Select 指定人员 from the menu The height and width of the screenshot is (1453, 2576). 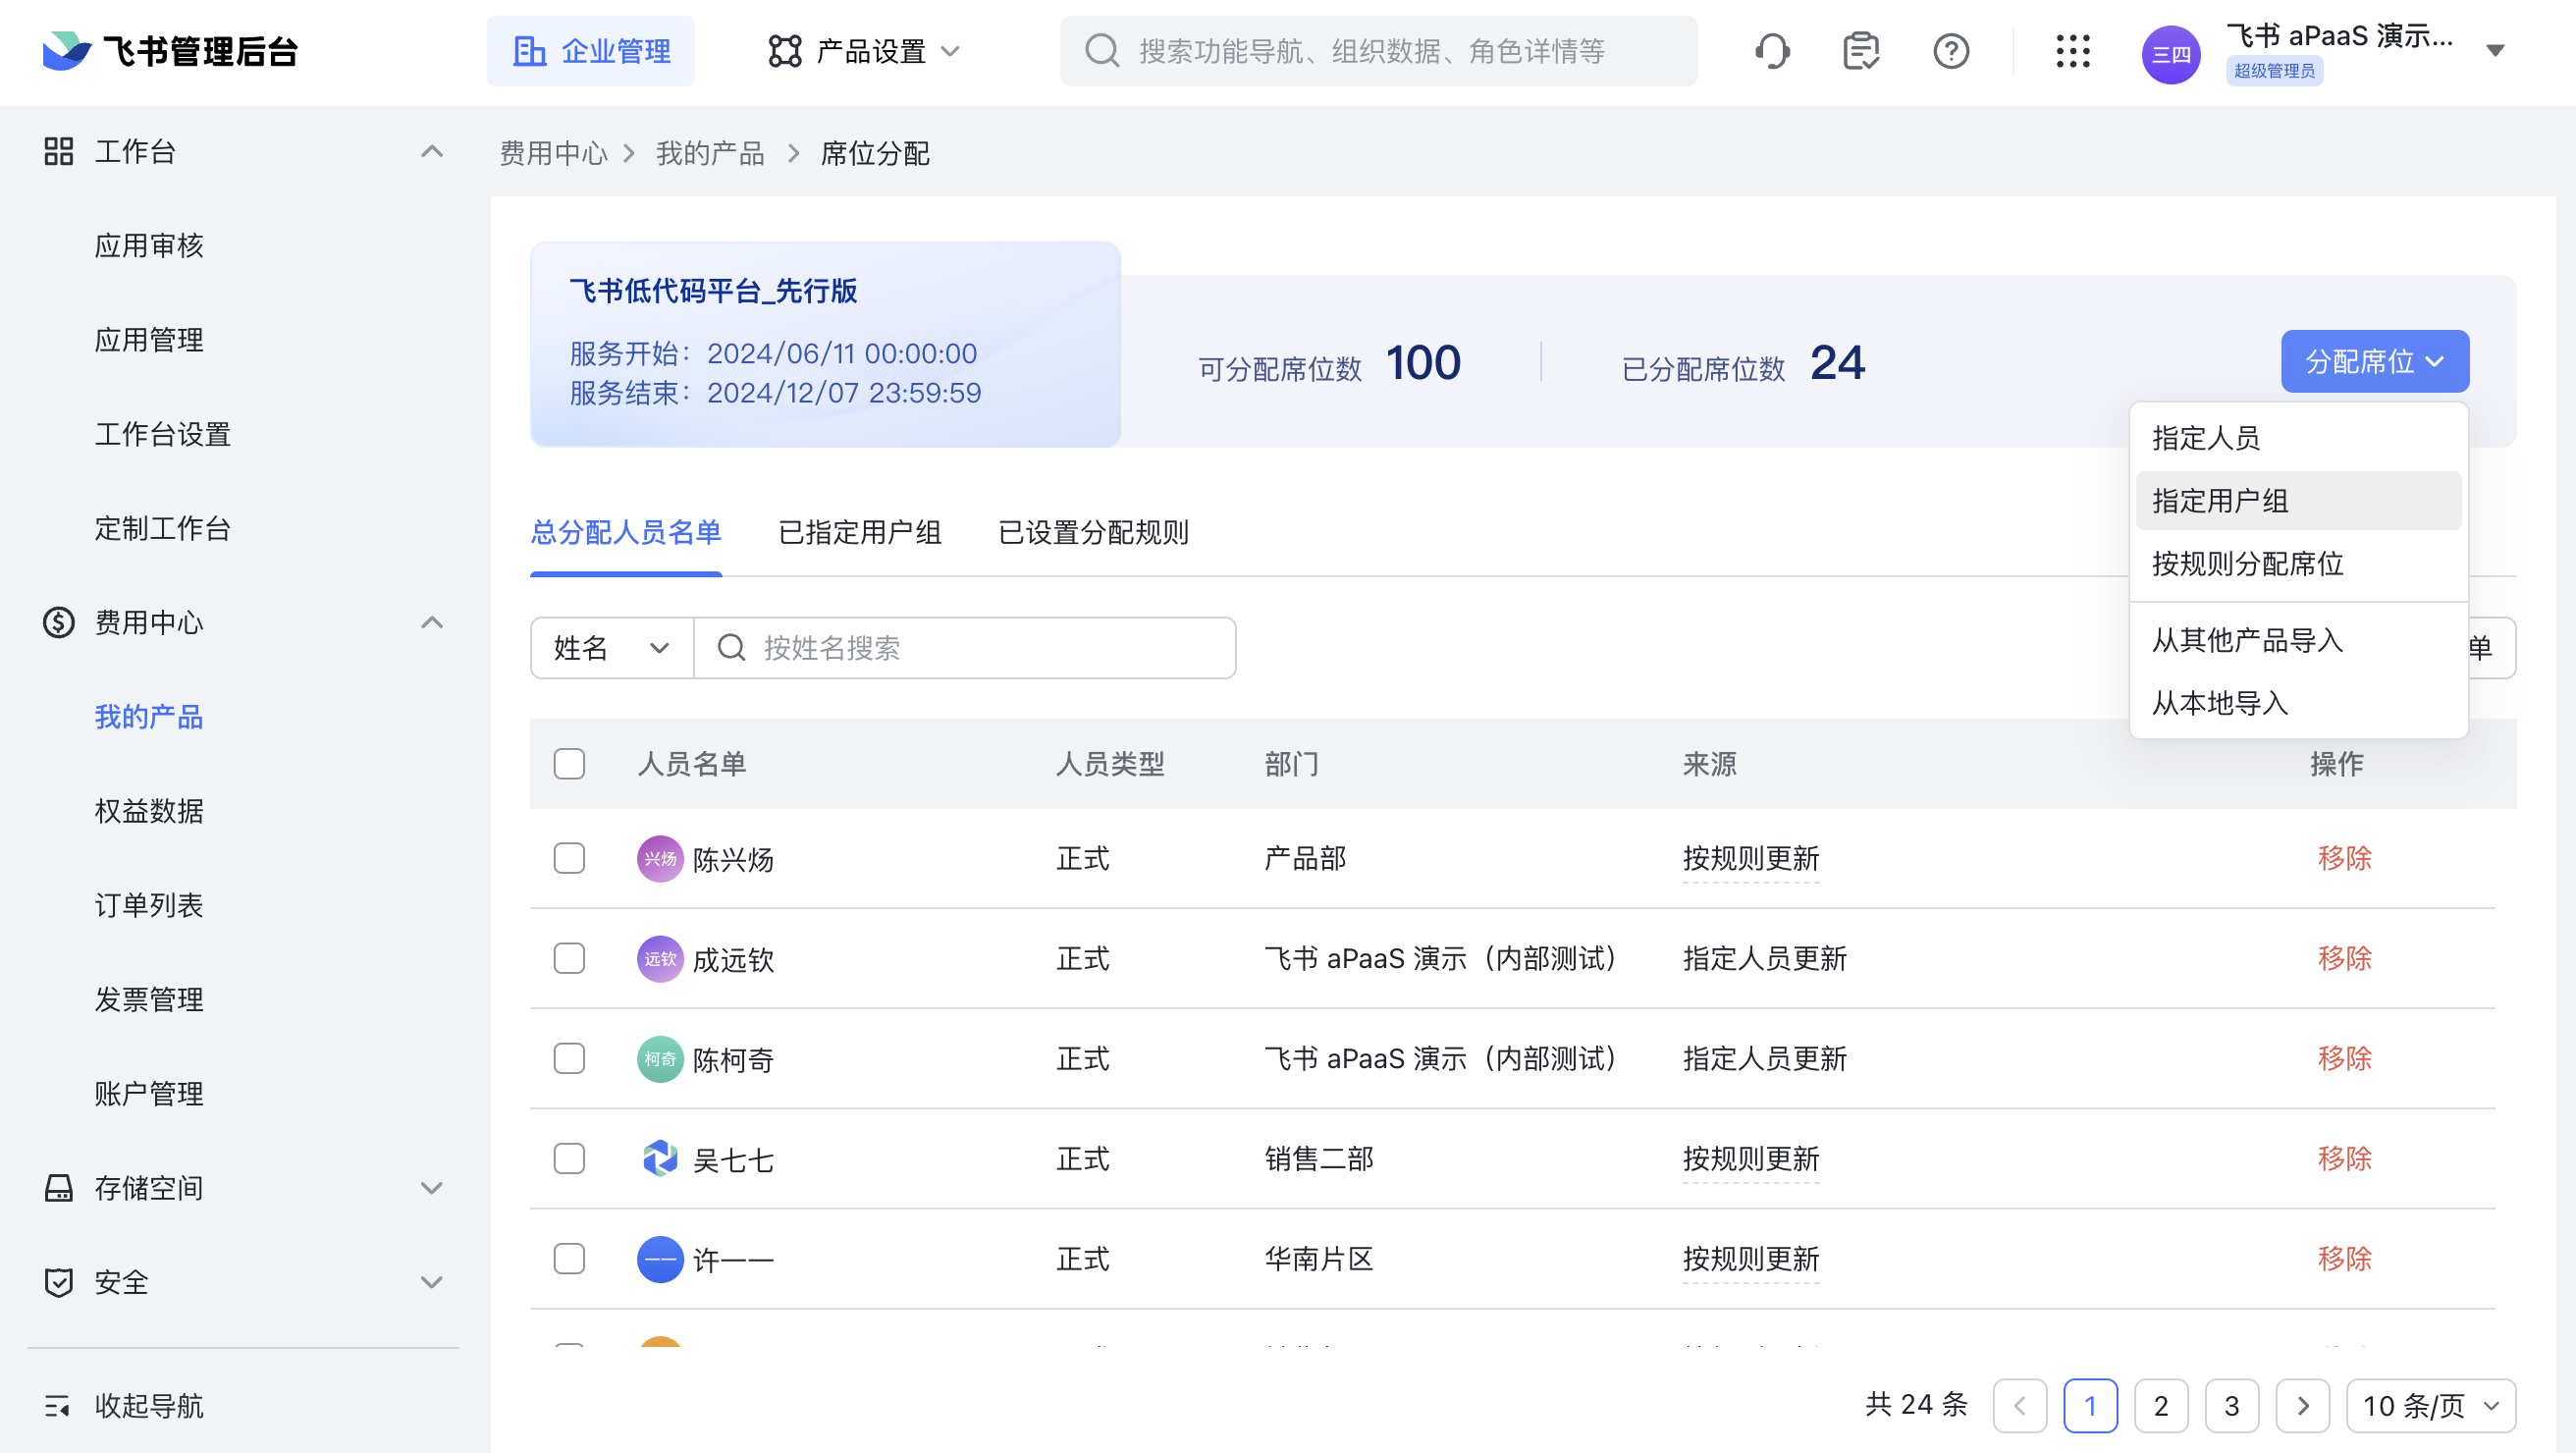2298,438
